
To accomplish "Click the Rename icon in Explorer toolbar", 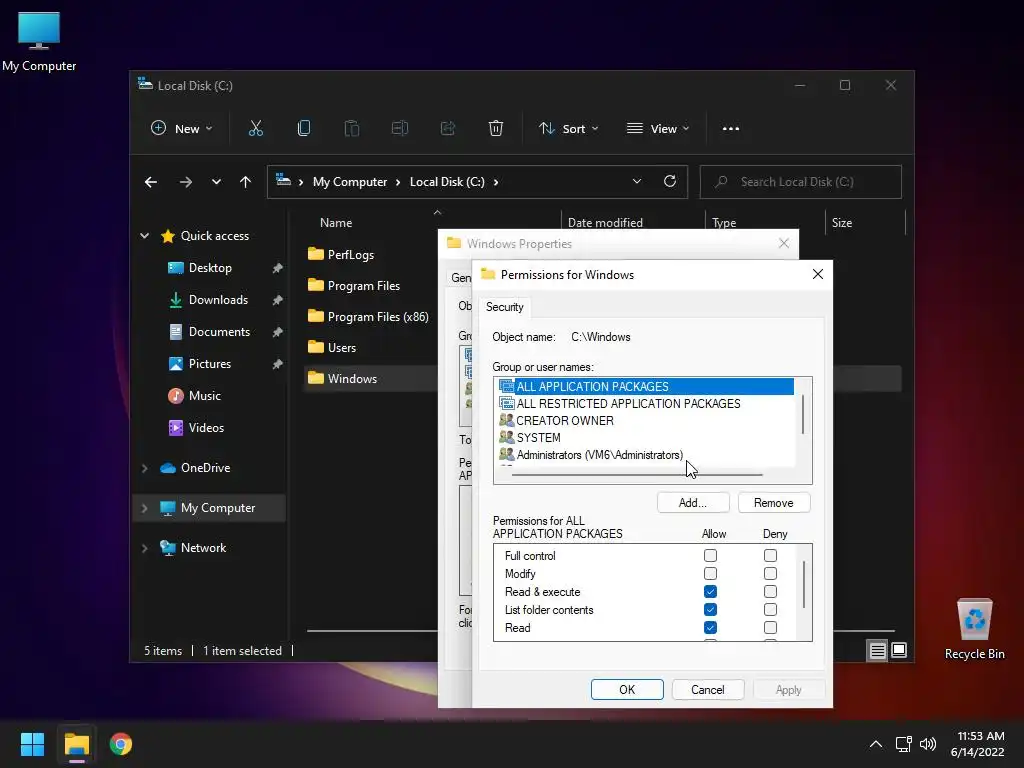I will (x=400, y=129).
